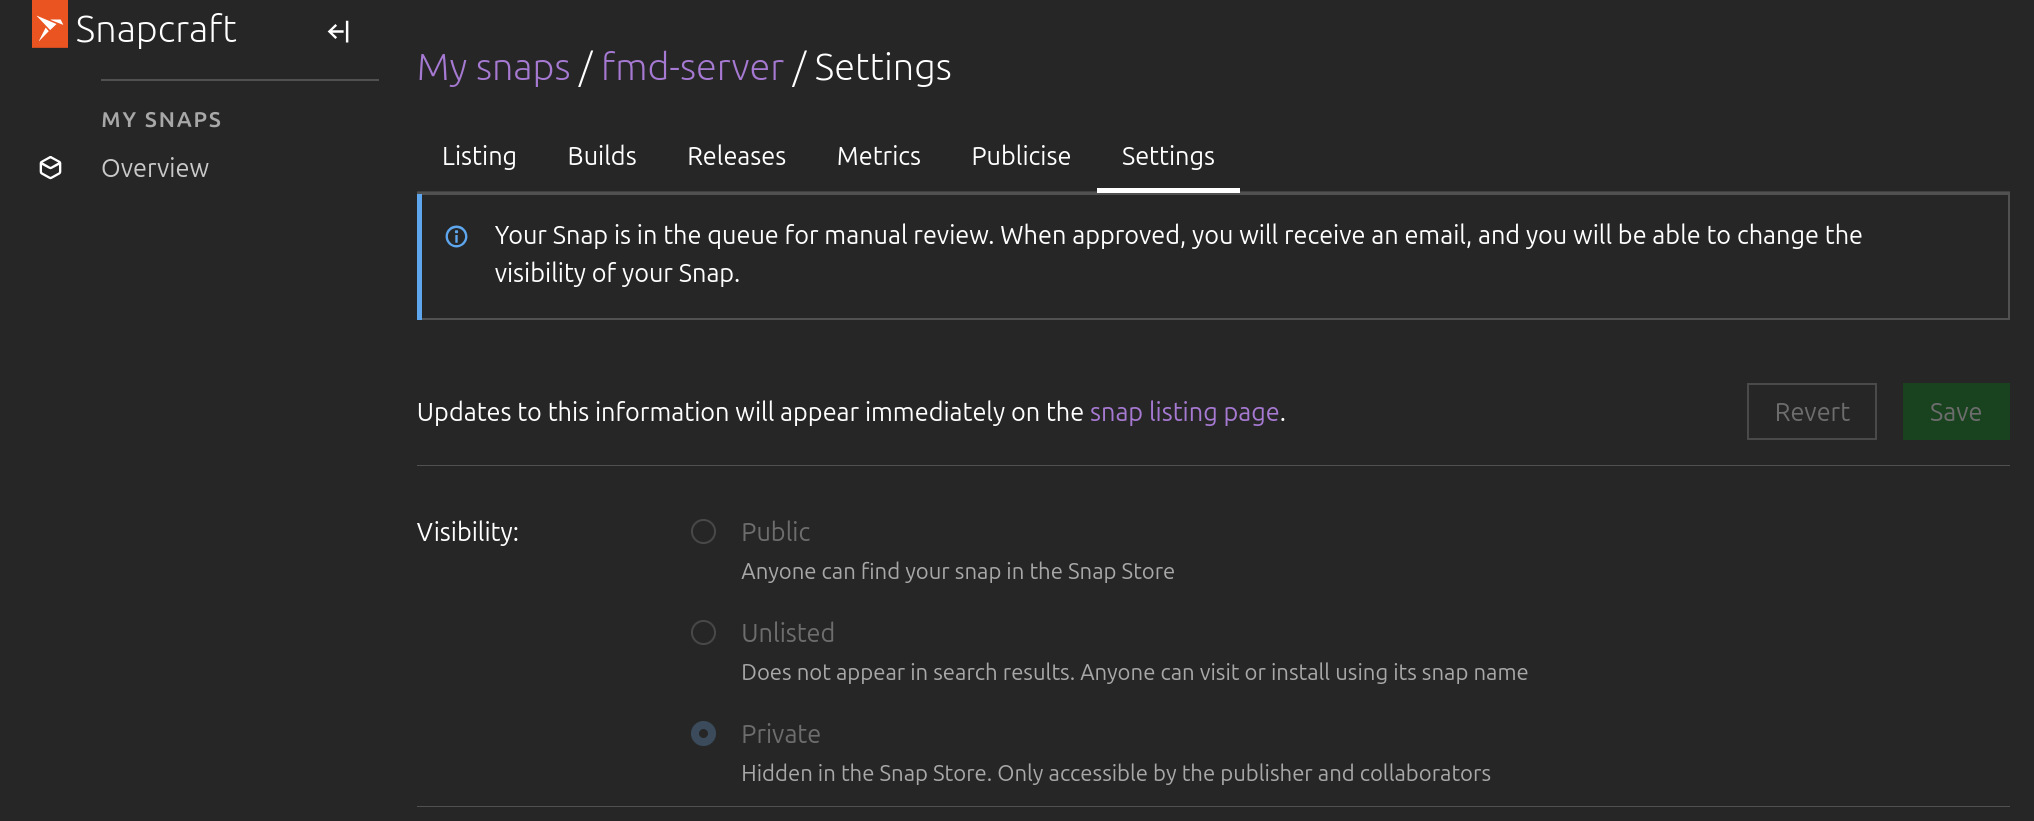Select the Private visibility radio button

pyautogui.click(x=704, y=734)
